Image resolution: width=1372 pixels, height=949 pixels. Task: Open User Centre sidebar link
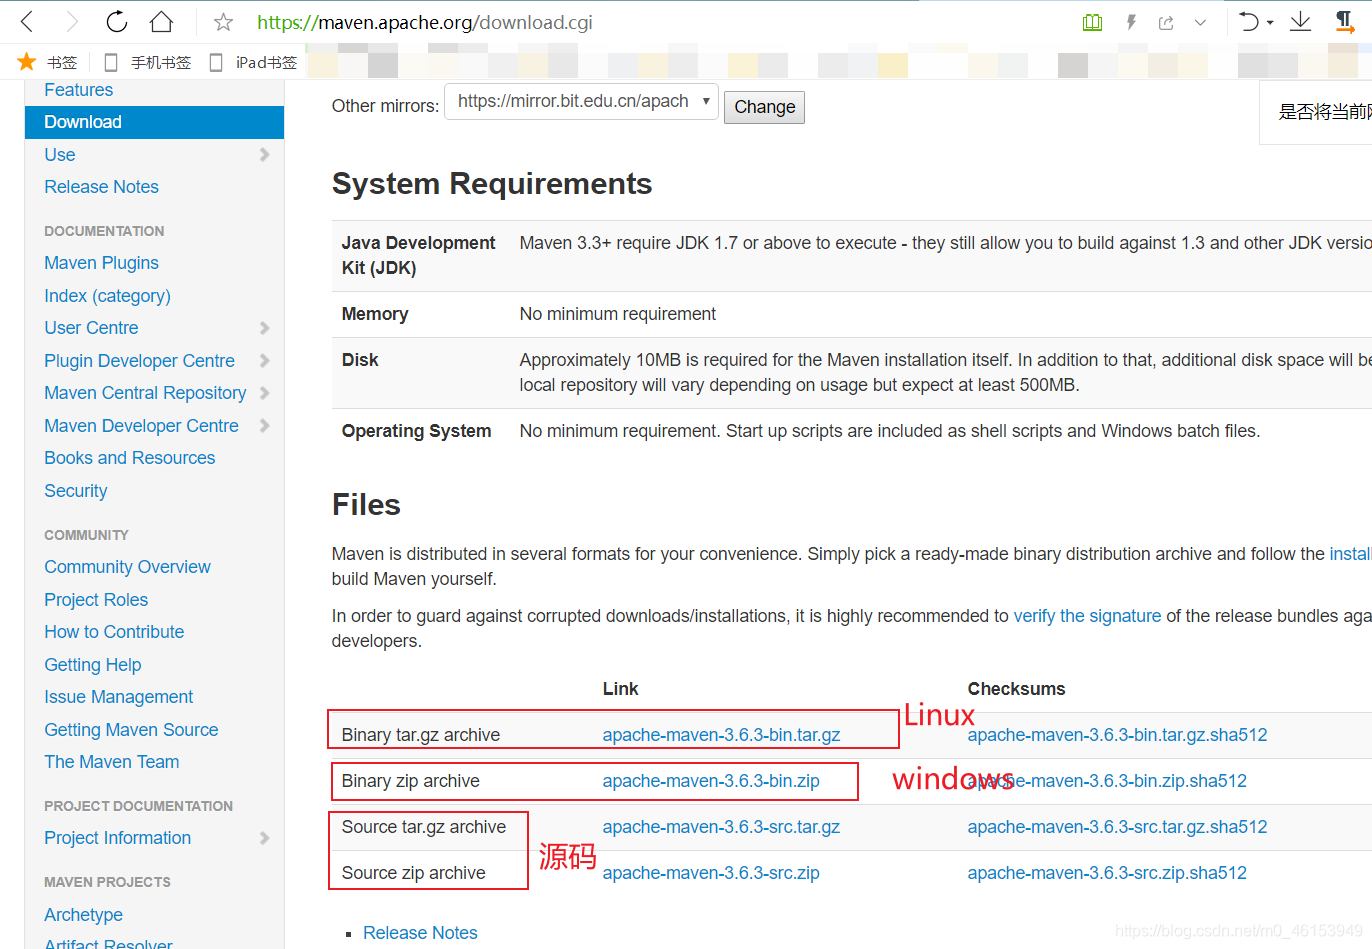[x=91, y=328]
